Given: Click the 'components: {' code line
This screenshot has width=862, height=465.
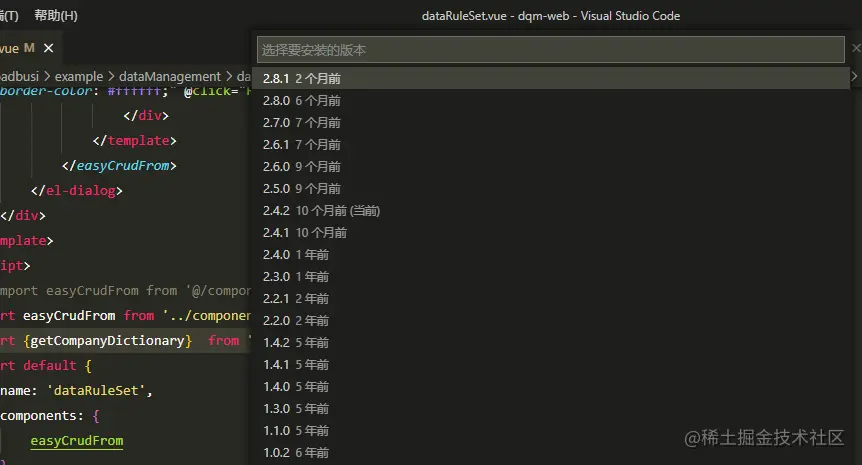Looking at the screenshot, I should [x=50, y=416].
